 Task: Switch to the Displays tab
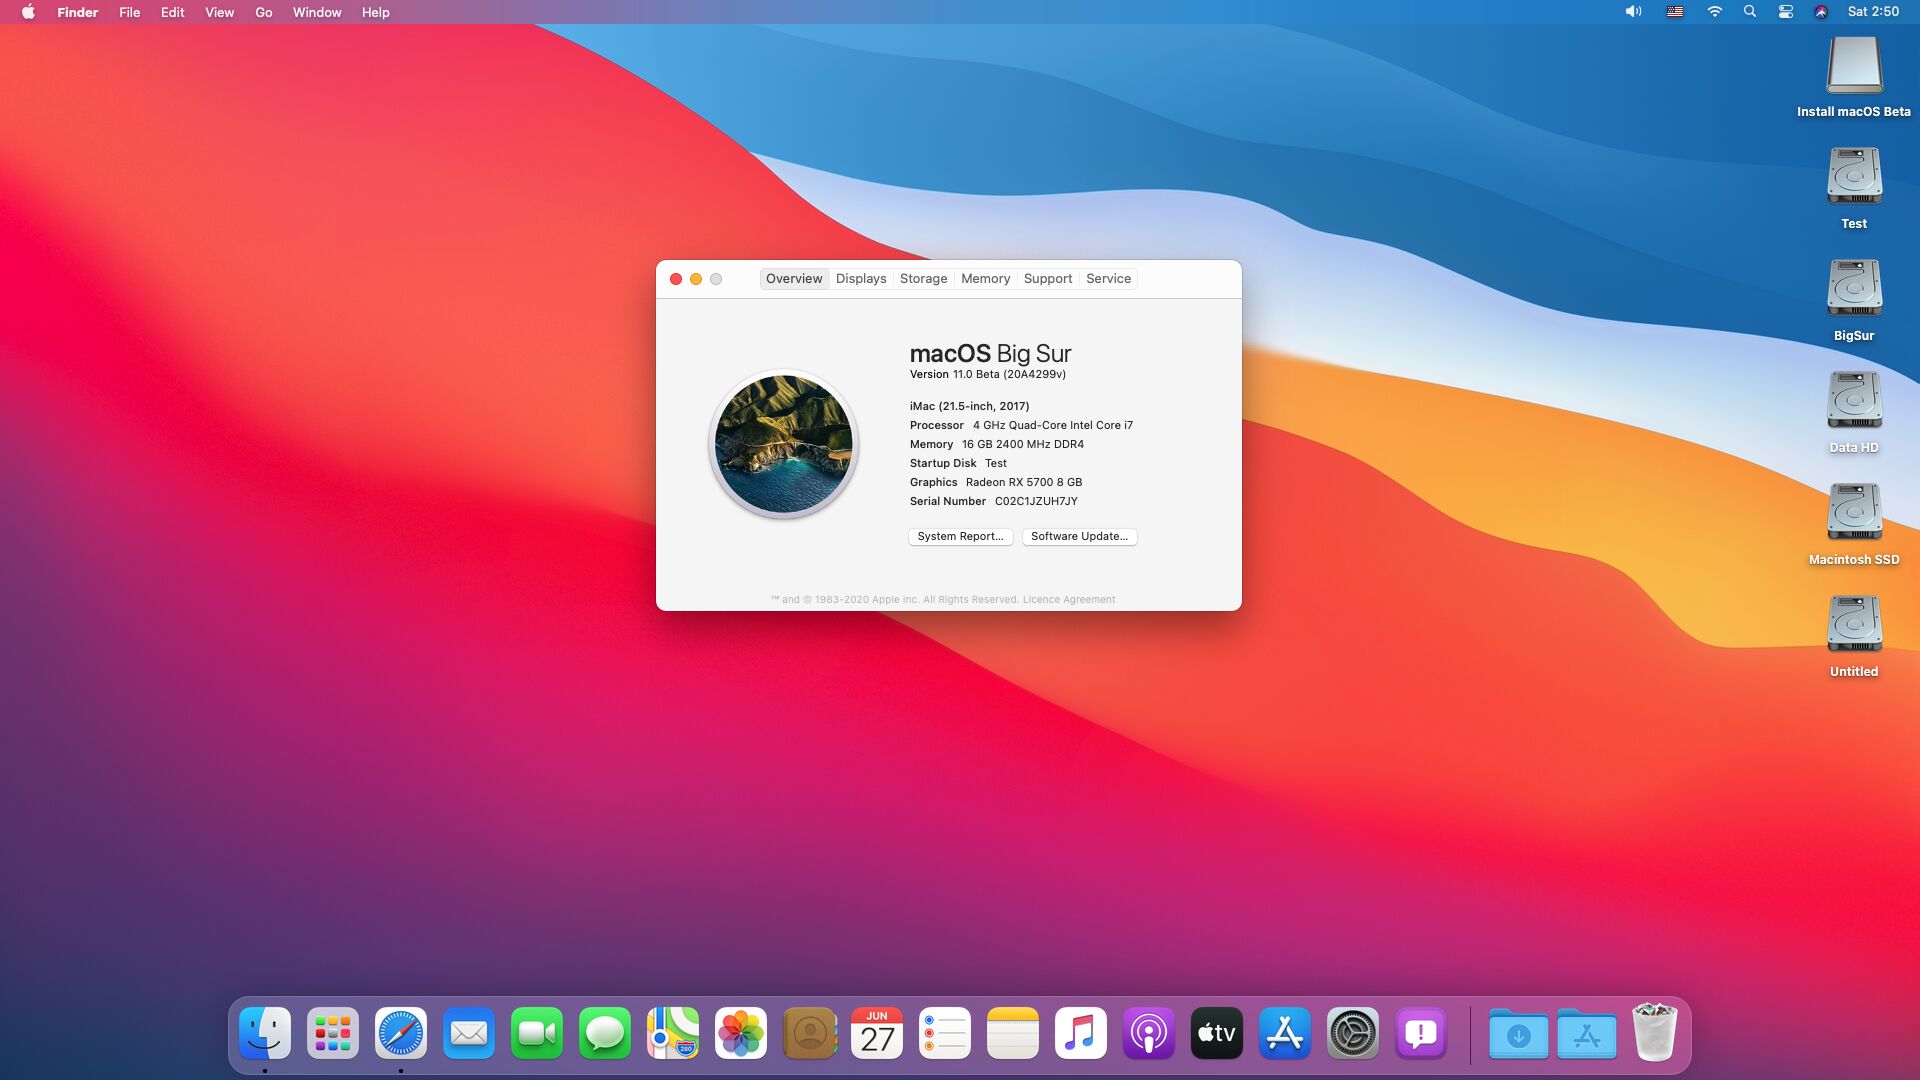tap(861, 279)
